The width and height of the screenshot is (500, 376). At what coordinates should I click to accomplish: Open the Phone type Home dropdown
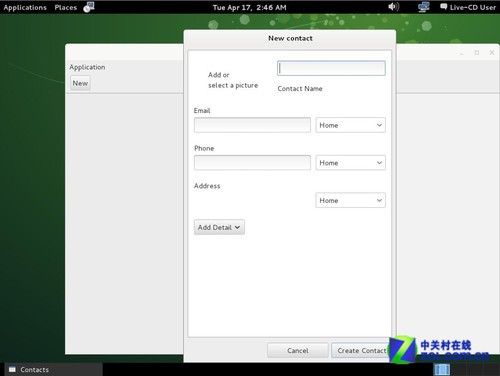(x=351, y=163)
